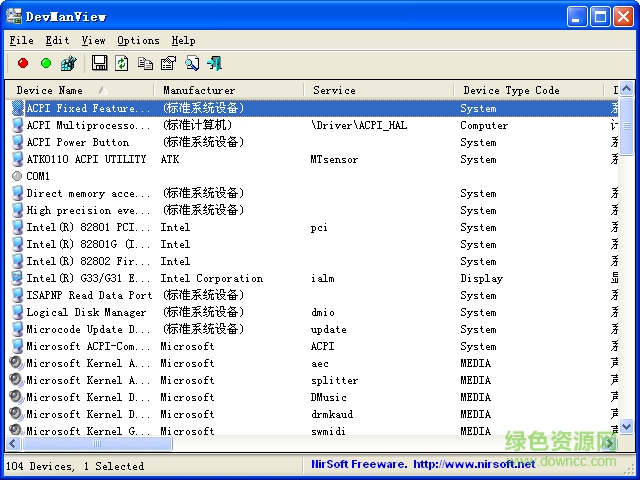Sort by the Manufacturer column header
Screen dimensions: 640x480
pos(200,90)
